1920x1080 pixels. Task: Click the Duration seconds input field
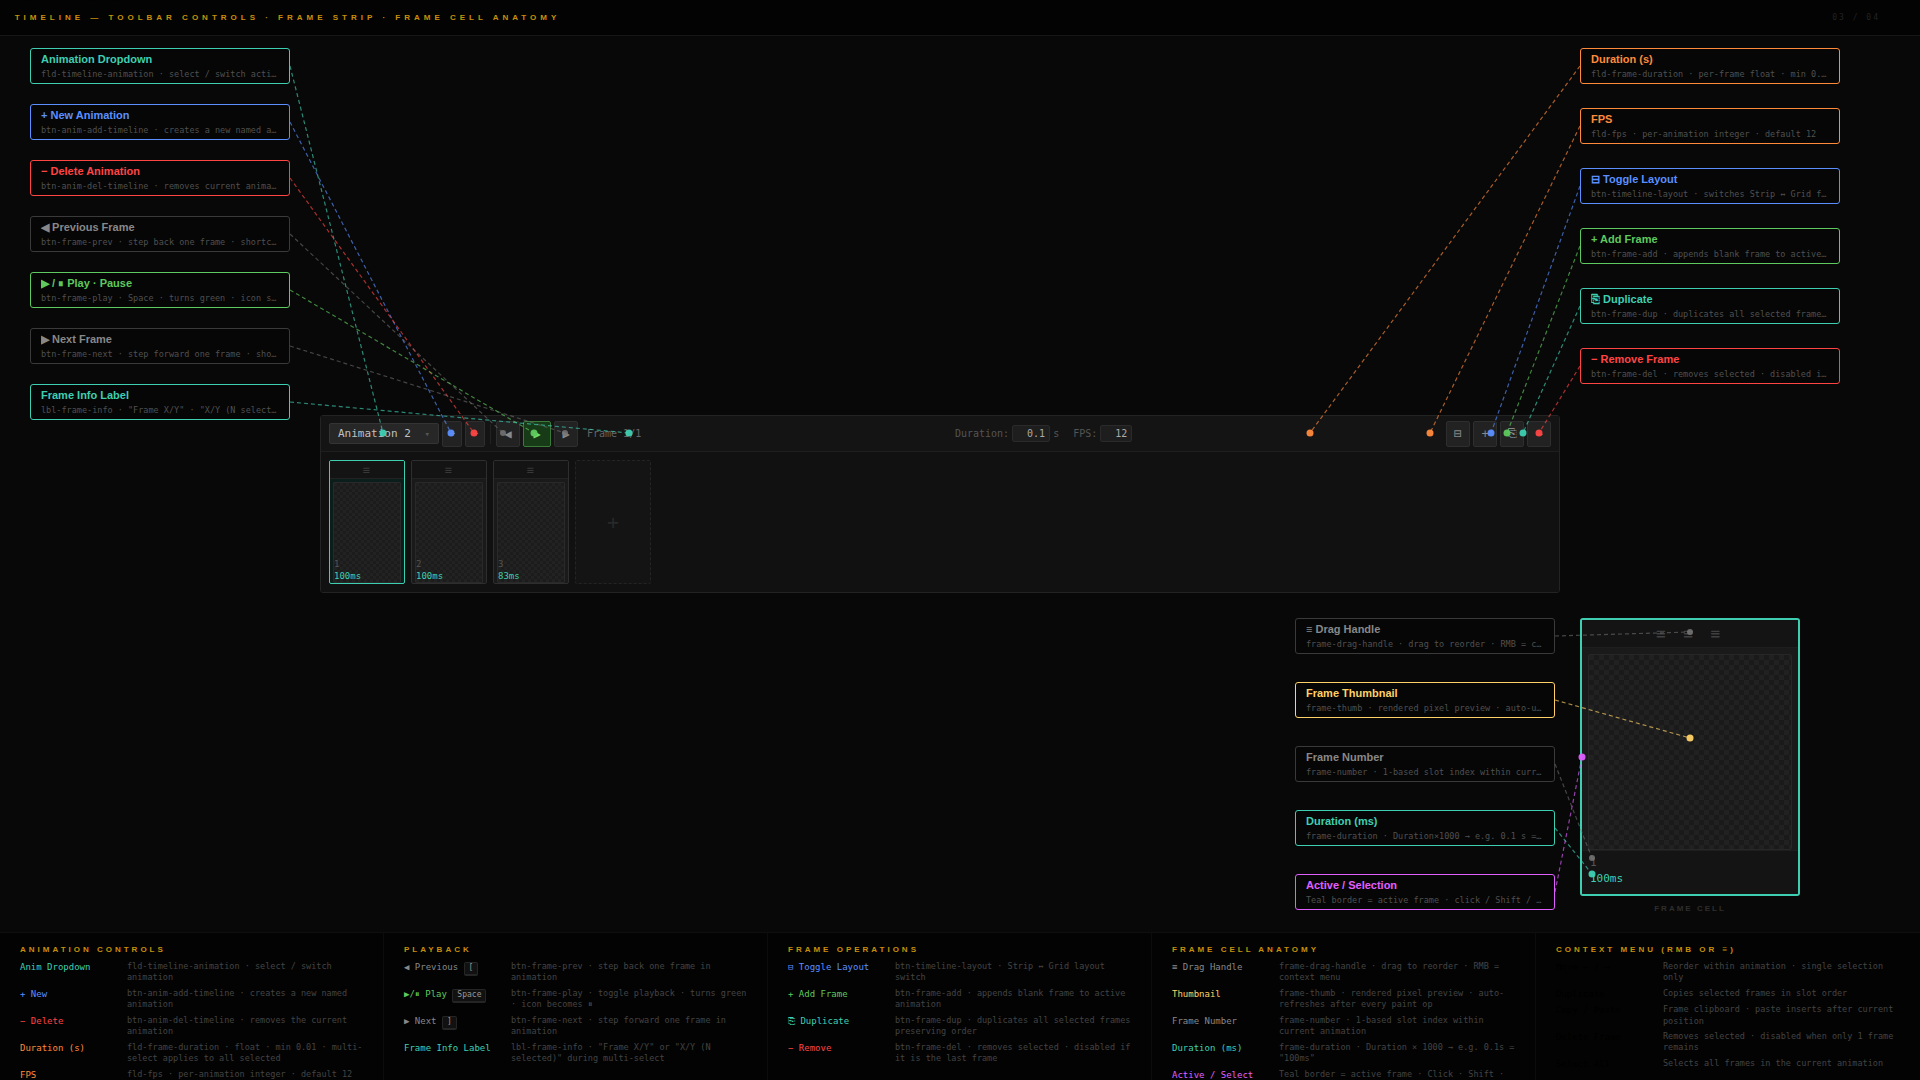(1030, 433)
